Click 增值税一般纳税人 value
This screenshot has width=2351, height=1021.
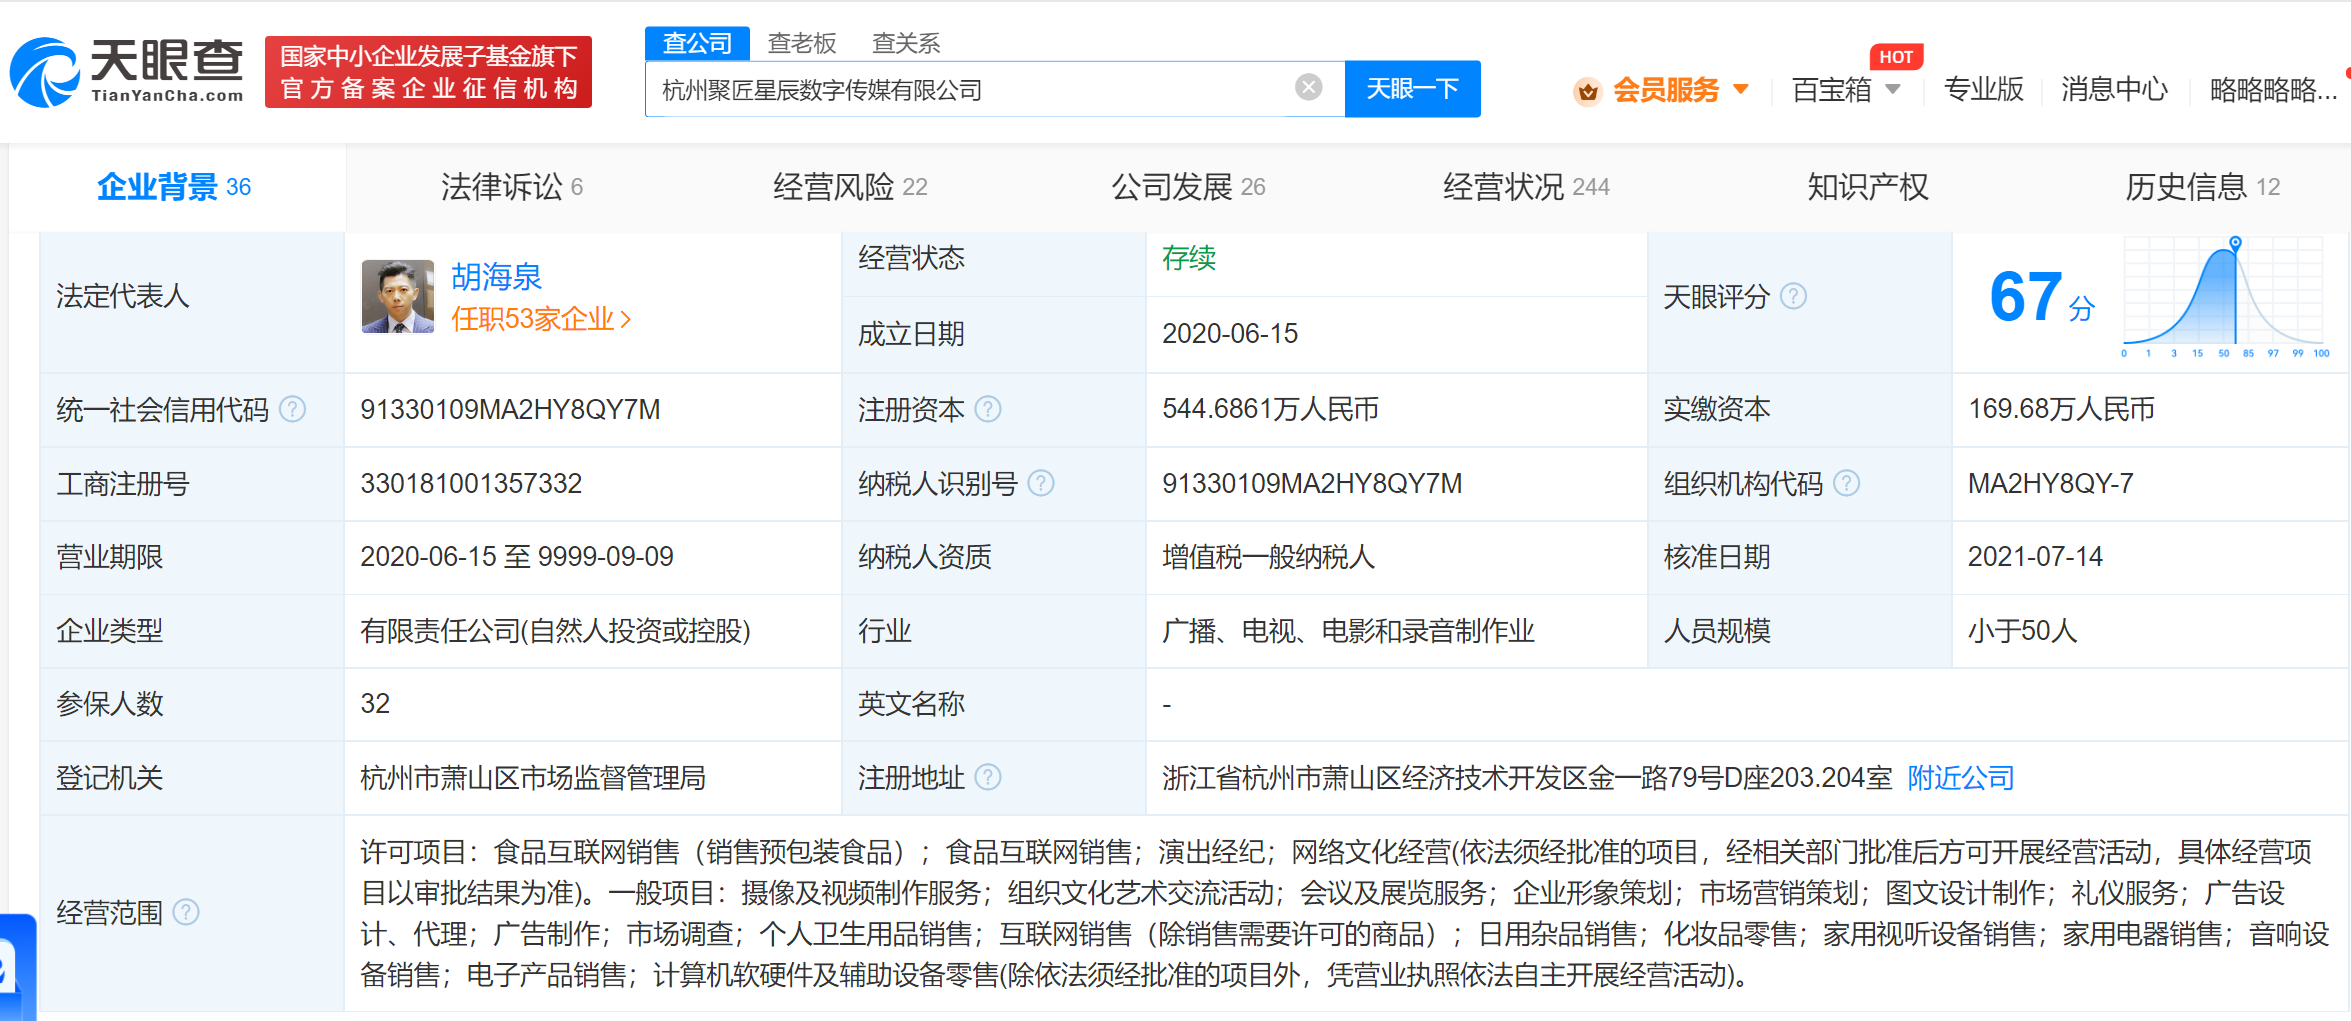click(x=1268, y=556)
